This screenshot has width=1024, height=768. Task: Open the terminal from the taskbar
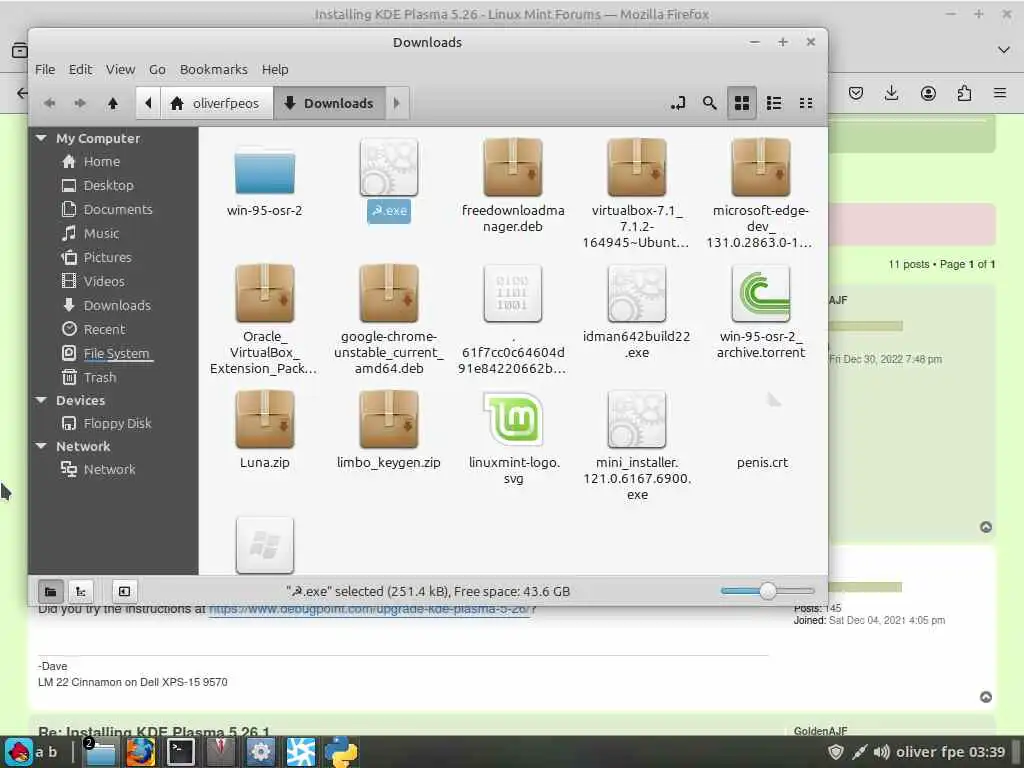(180, 752)
